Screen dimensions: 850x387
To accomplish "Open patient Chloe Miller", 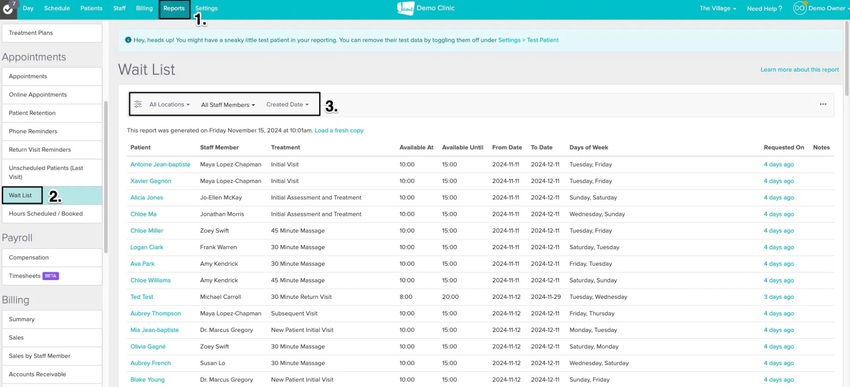I will 146,230.
